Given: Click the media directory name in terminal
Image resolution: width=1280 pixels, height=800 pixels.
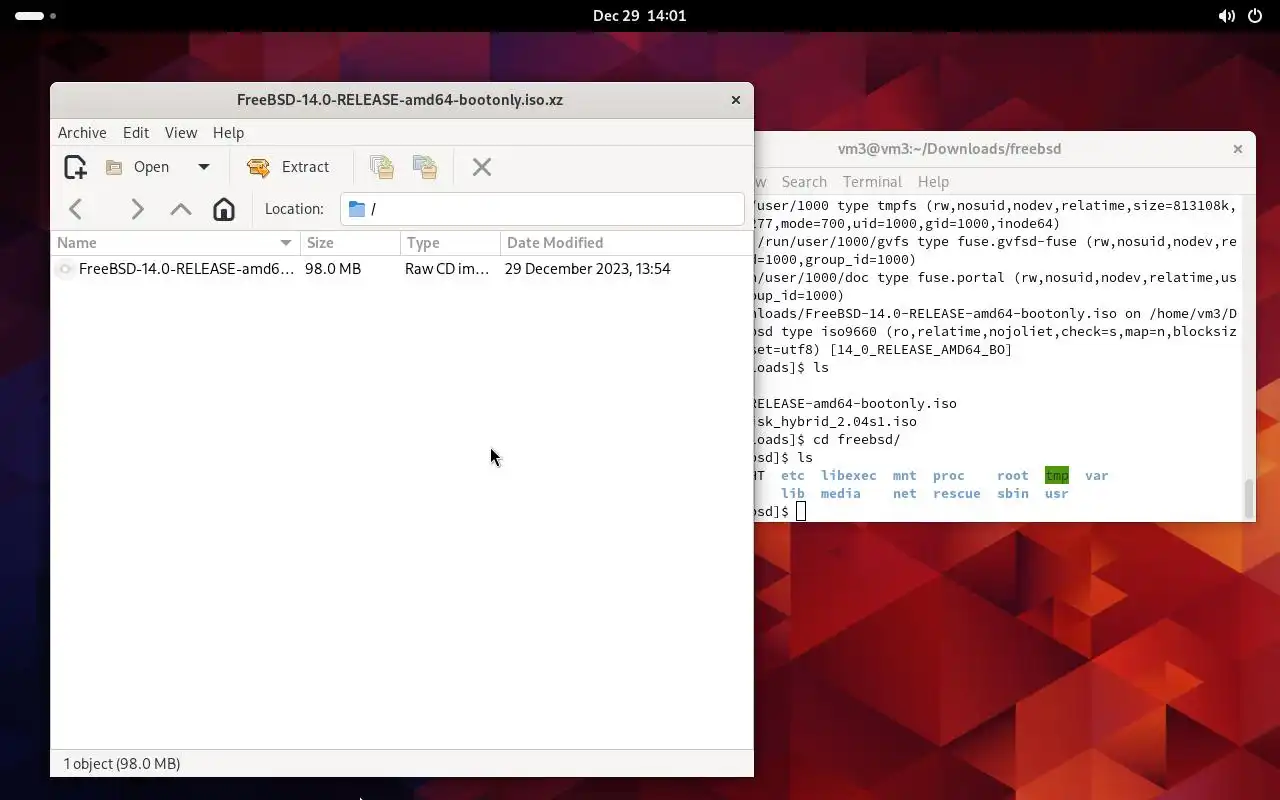Looking at the screenshot, I should click(x=841, y=494).
